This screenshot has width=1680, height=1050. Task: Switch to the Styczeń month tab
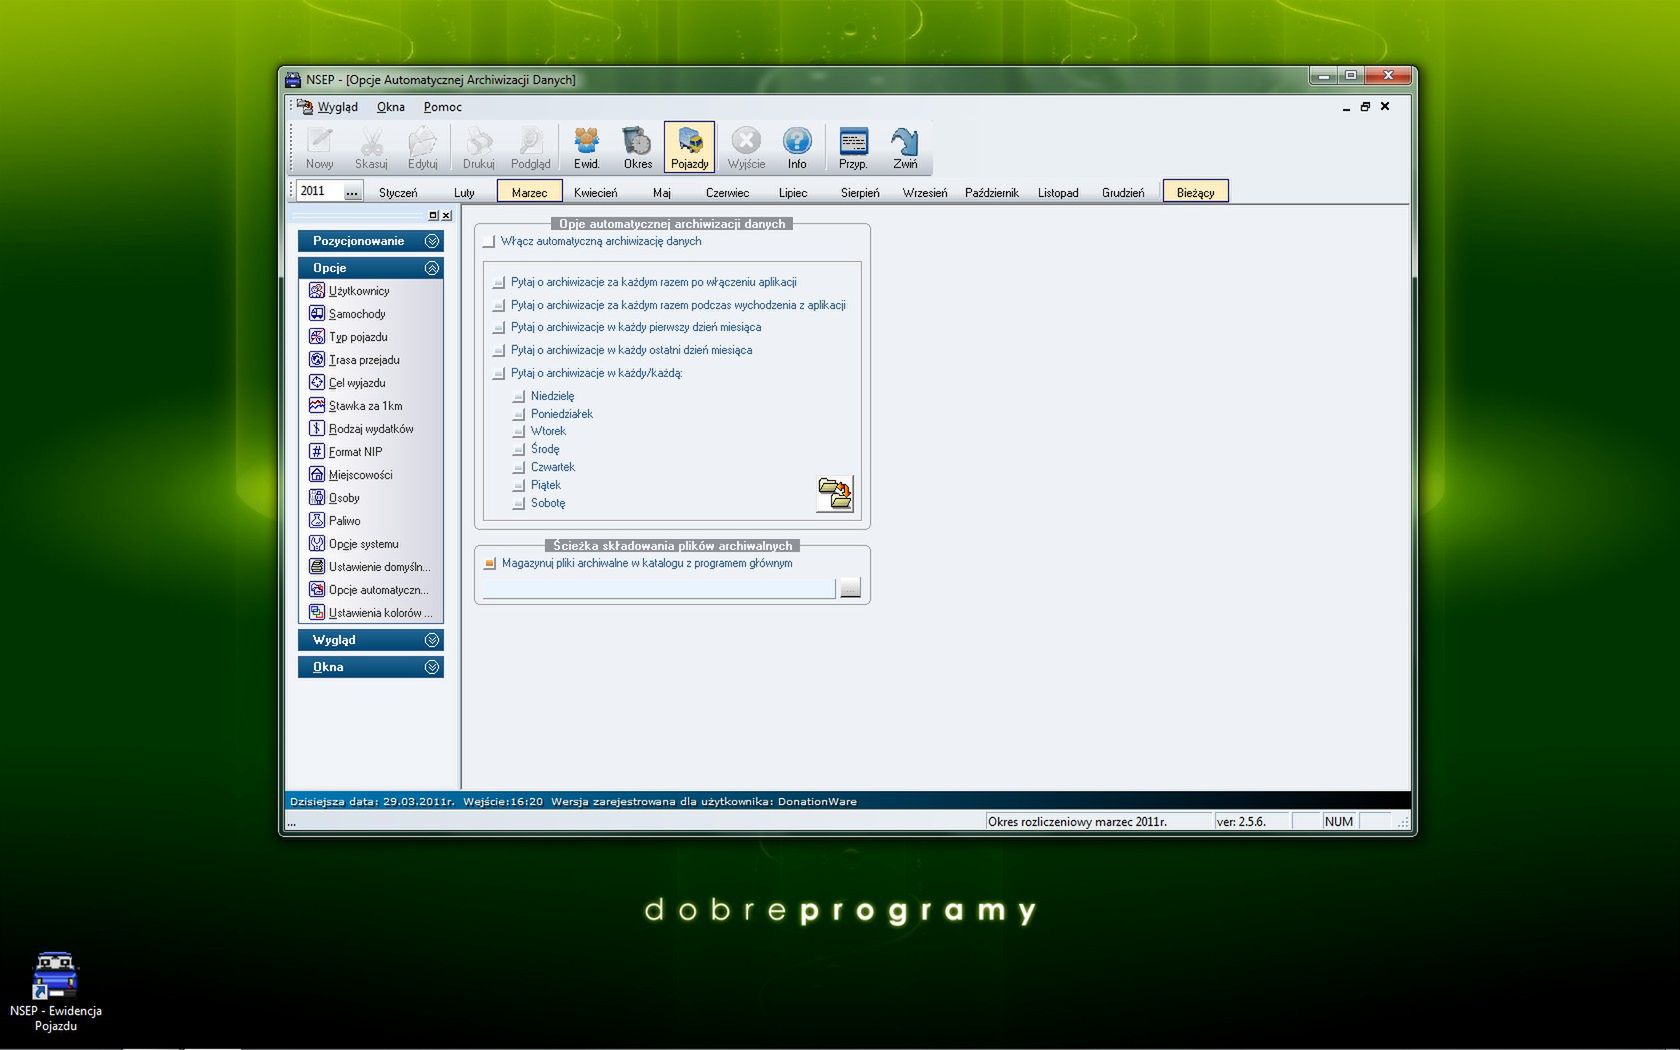point(398,192)
